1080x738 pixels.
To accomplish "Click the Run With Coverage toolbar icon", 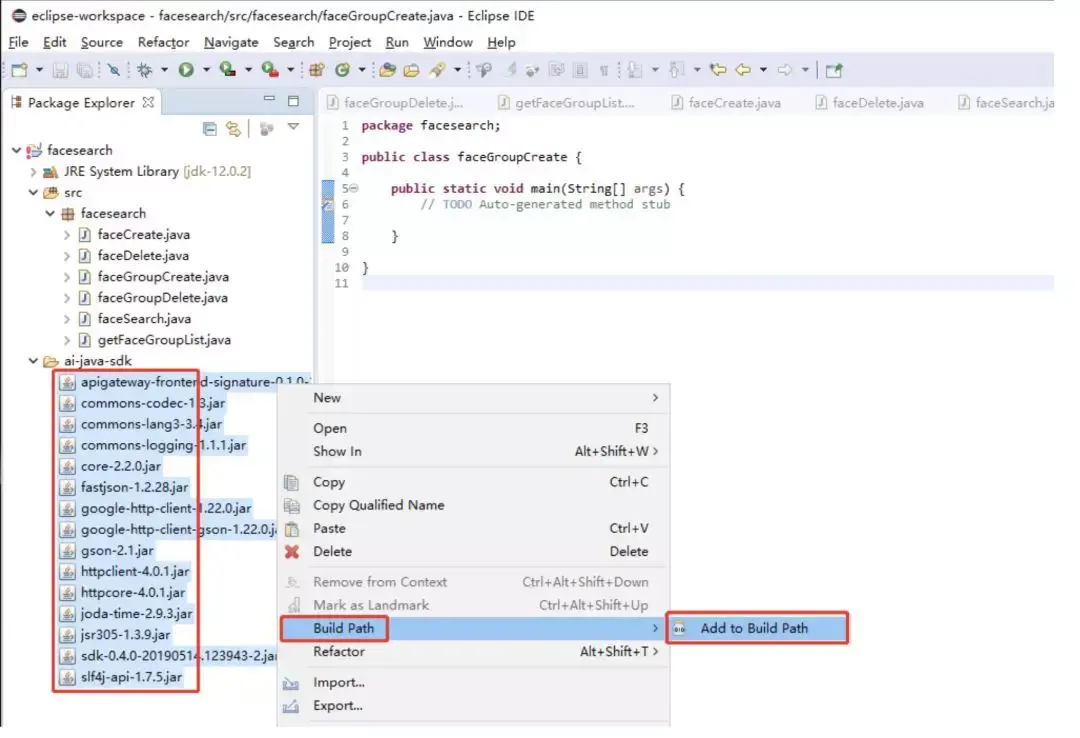I will coord(227,70).
